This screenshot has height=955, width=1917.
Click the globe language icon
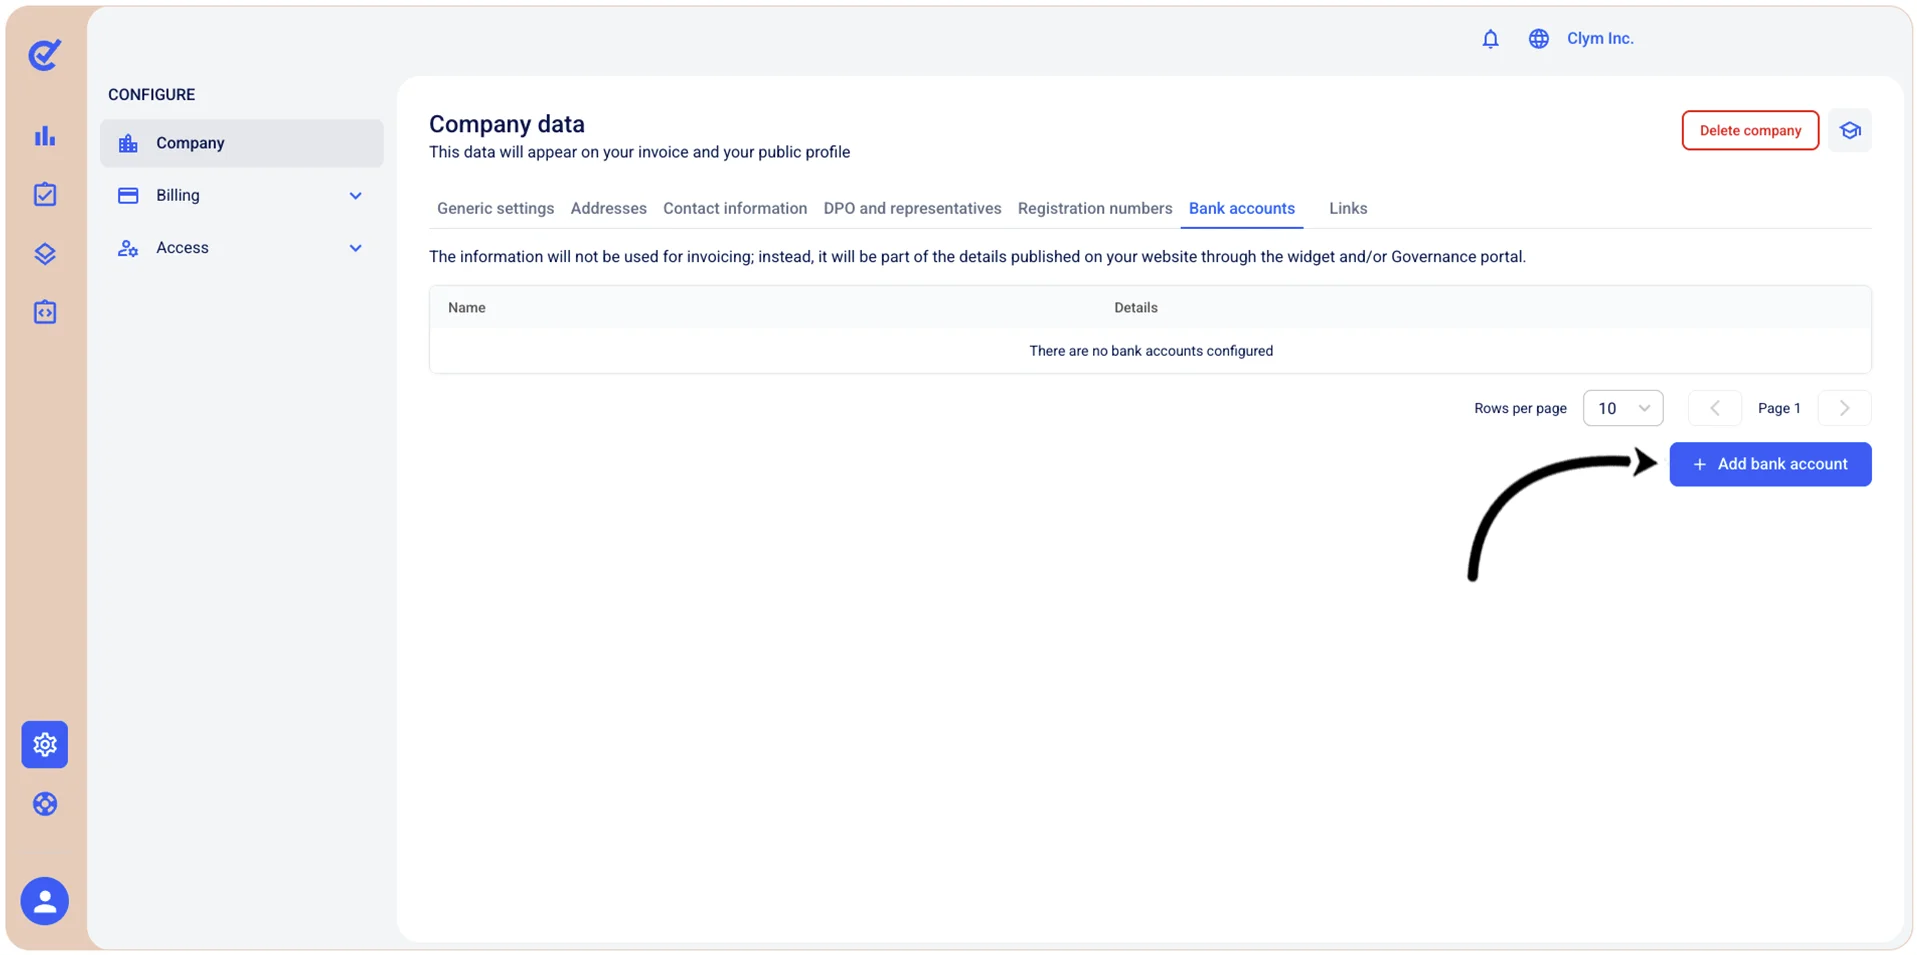pyautogui.click(x=1538, y=39)
